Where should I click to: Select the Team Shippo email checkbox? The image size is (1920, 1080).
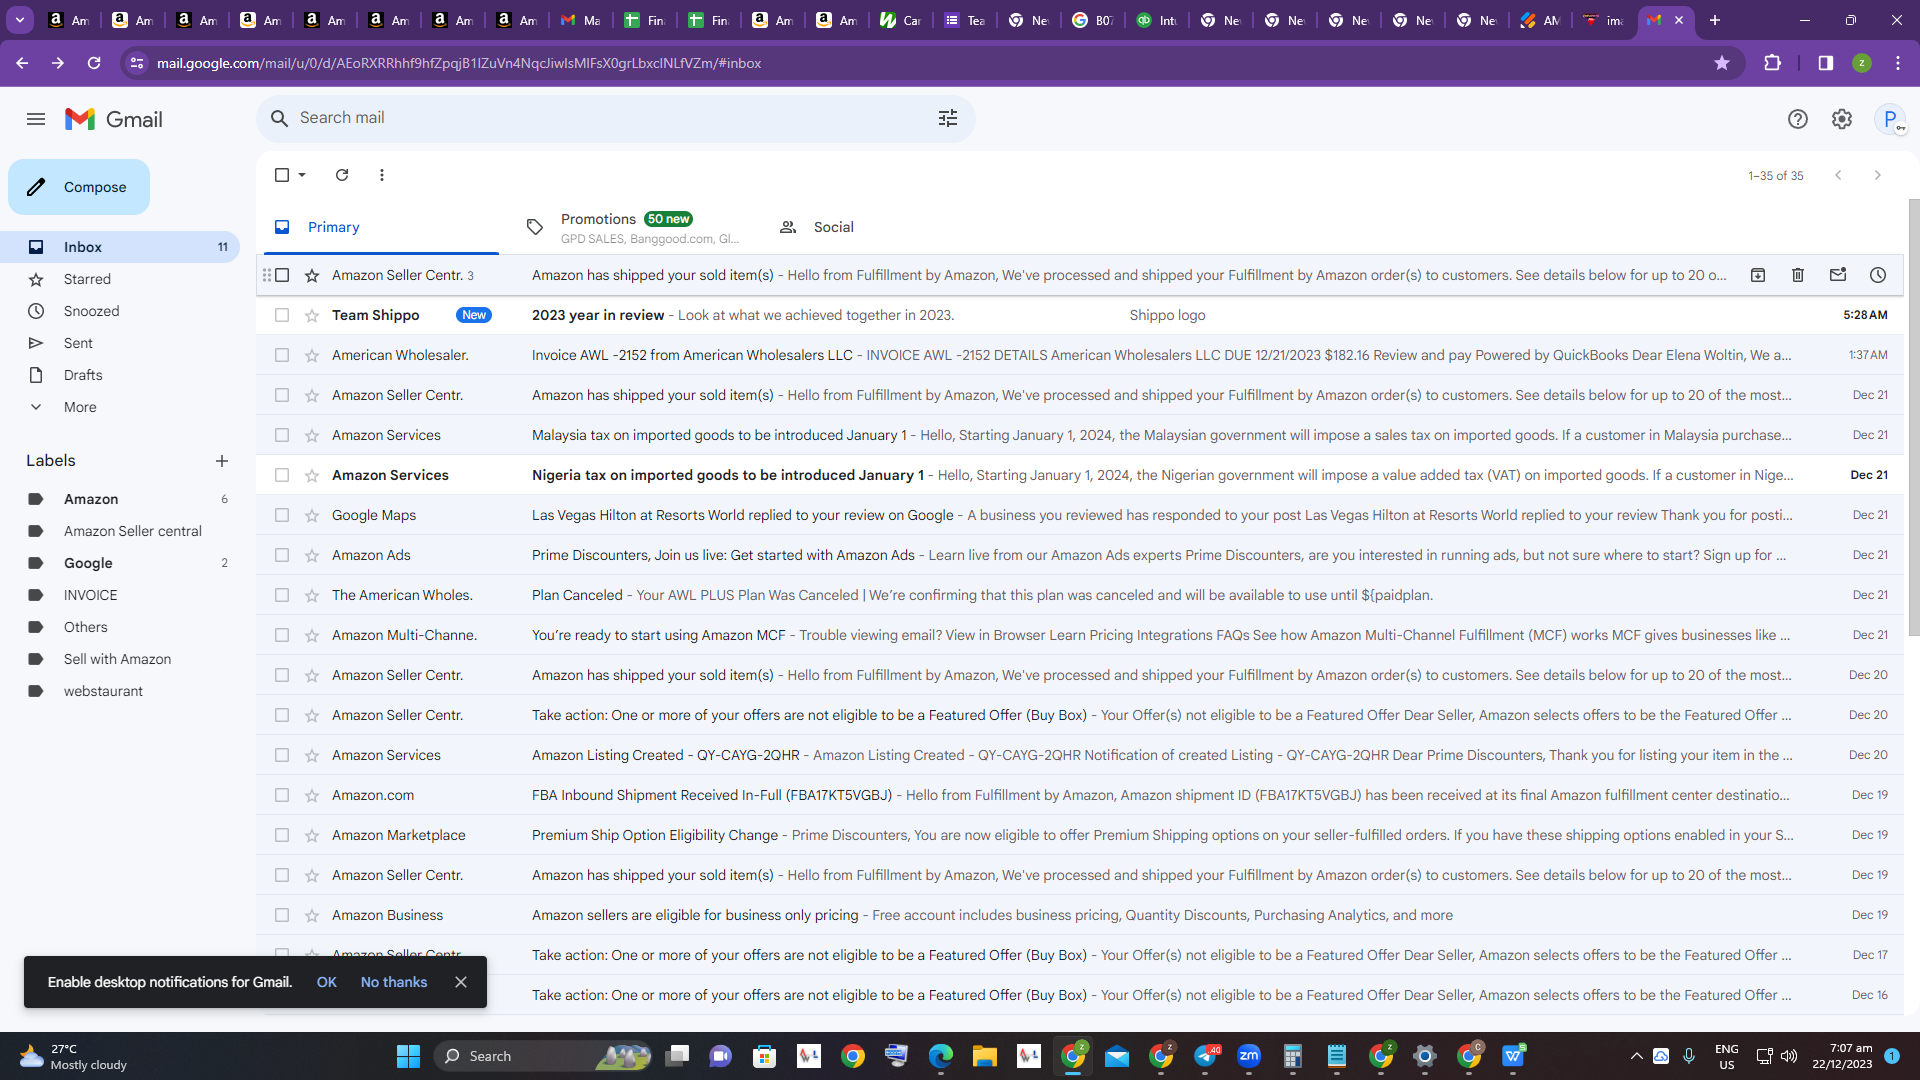click(282, 315)
